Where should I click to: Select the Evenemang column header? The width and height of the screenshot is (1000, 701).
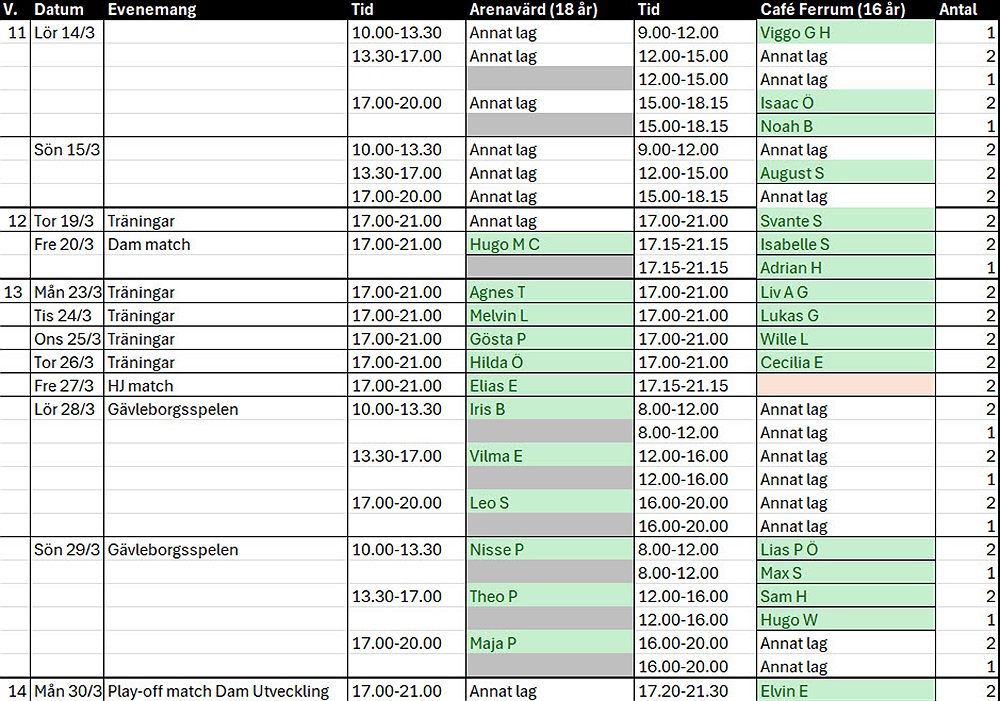click(152, 10)
